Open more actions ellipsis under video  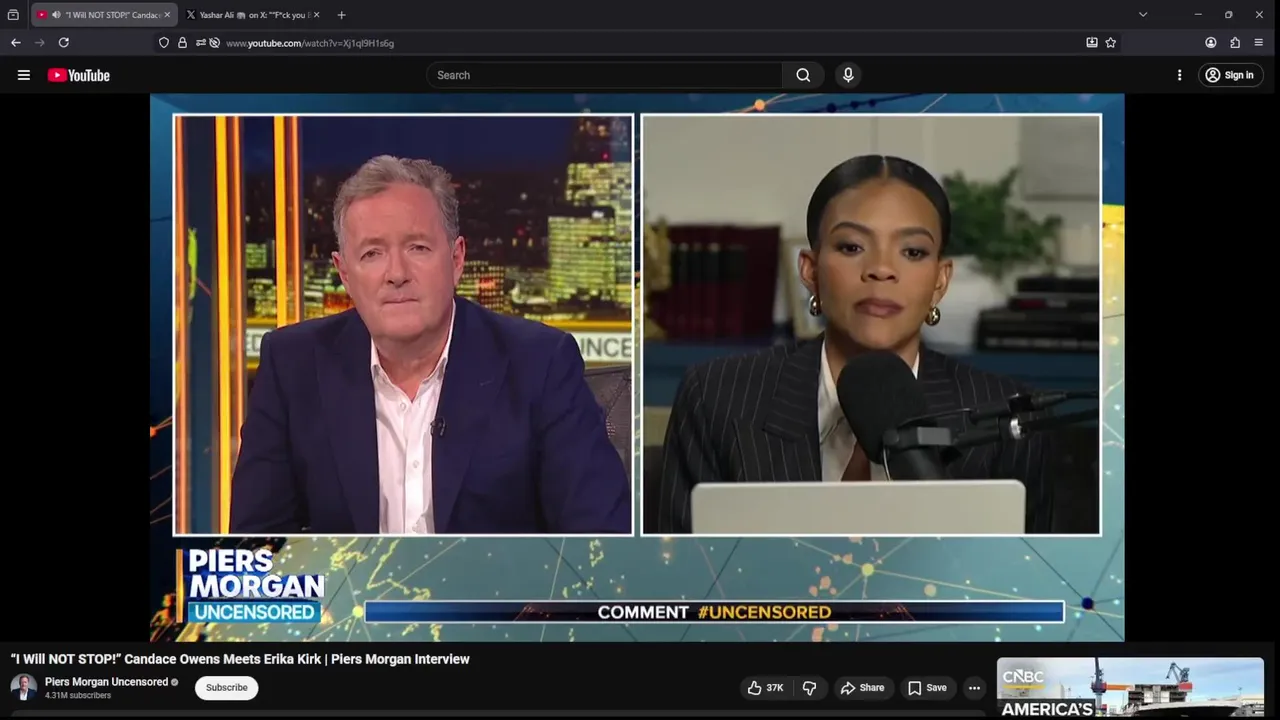click(974, 688)
